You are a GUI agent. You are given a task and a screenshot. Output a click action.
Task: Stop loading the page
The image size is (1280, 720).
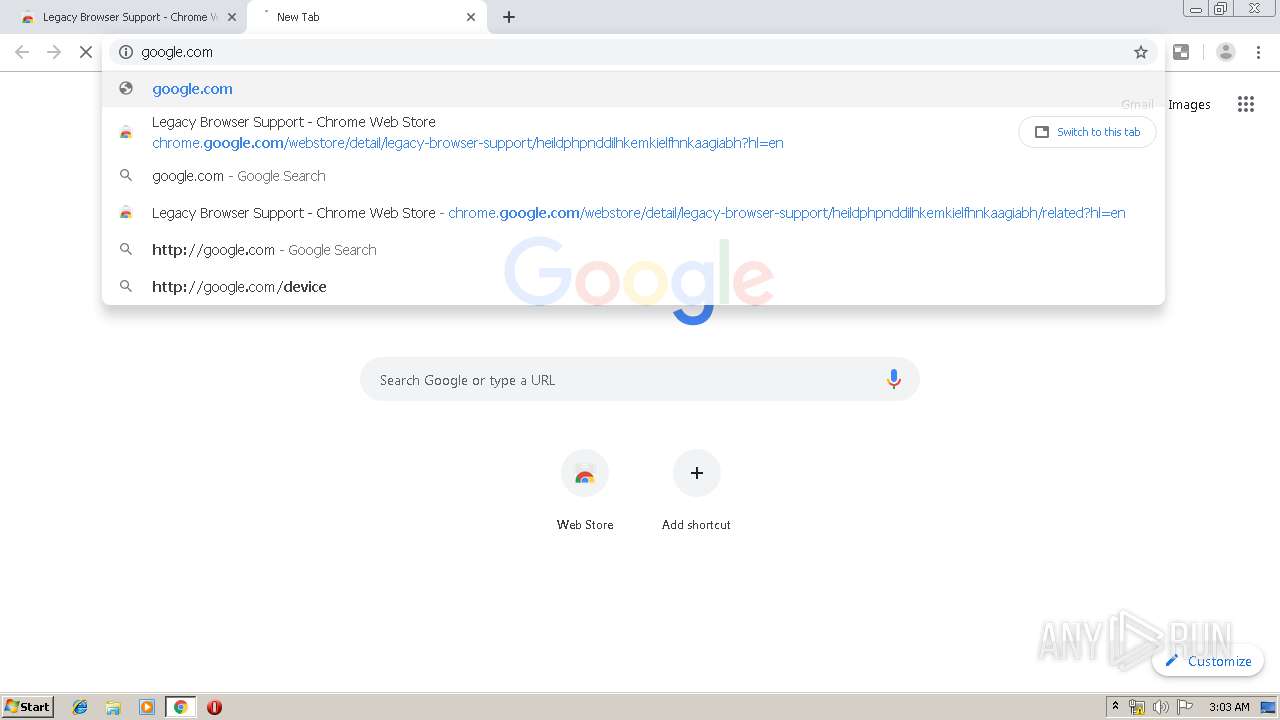pos(86,52)
